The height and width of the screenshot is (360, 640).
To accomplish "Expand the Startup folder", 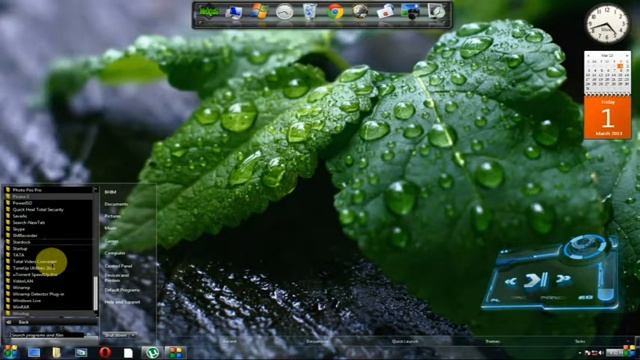I will tap(20, 249).
